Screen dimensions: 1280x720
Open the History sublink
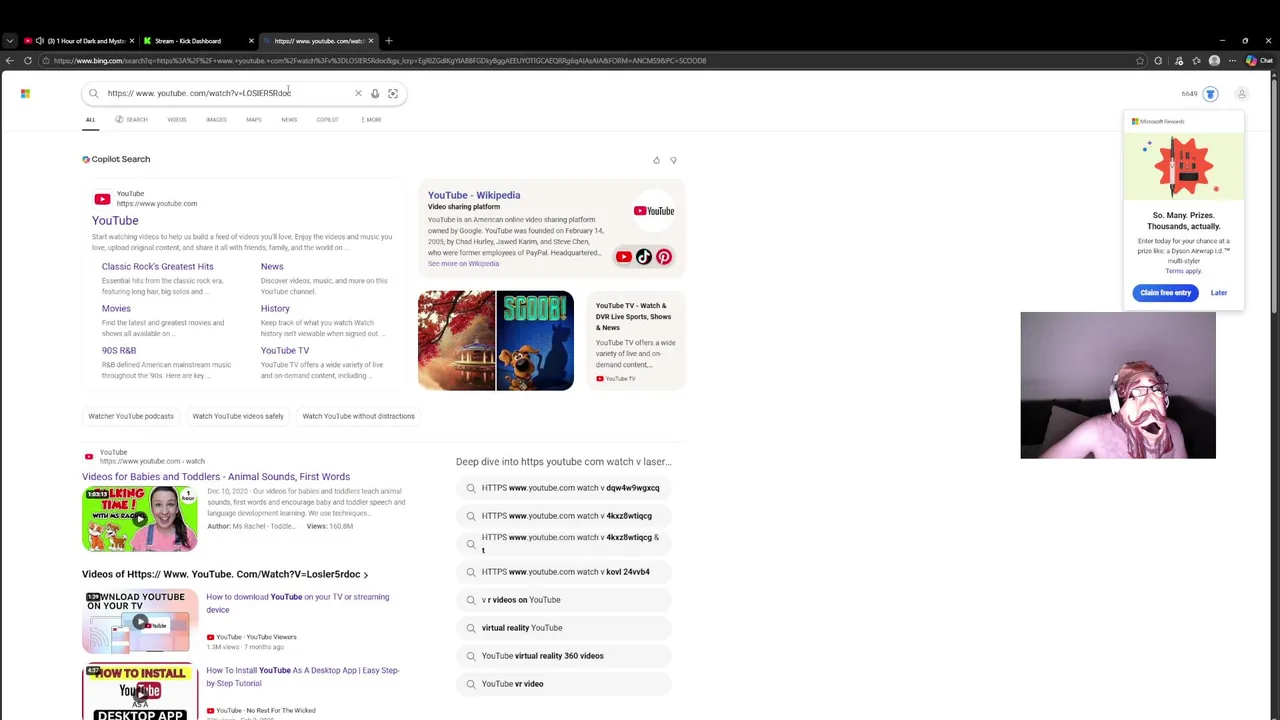click(x=275, y=309)
